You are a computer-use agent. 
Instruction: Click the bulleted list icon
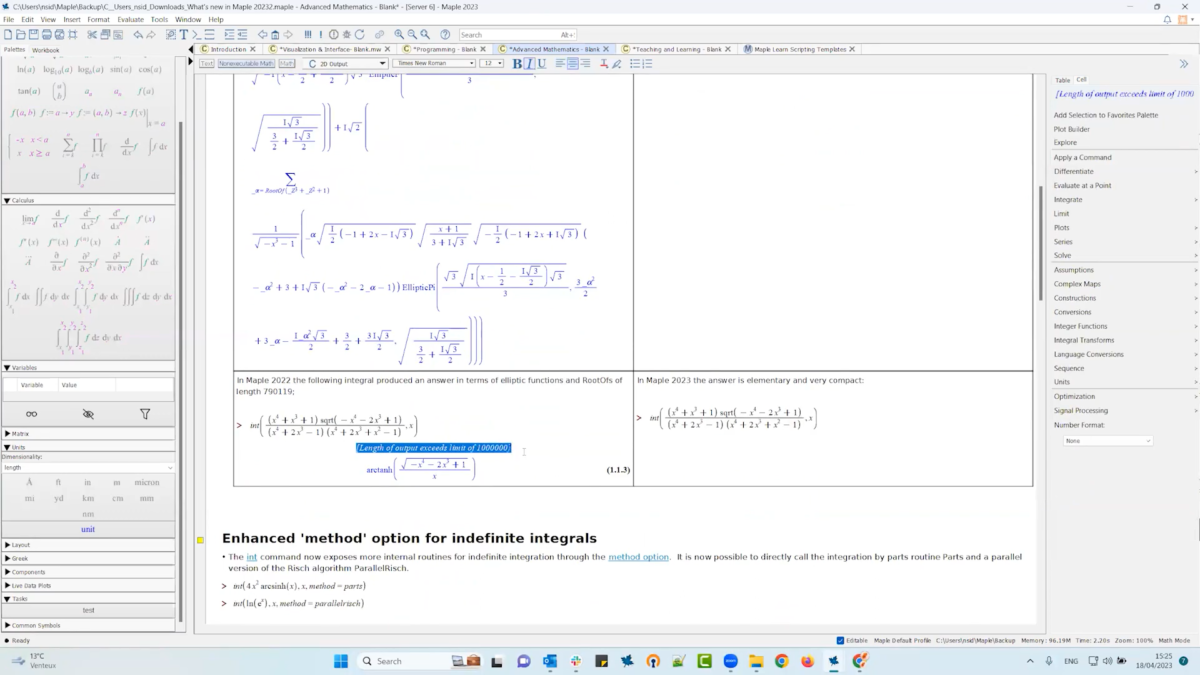click(634, 63)
